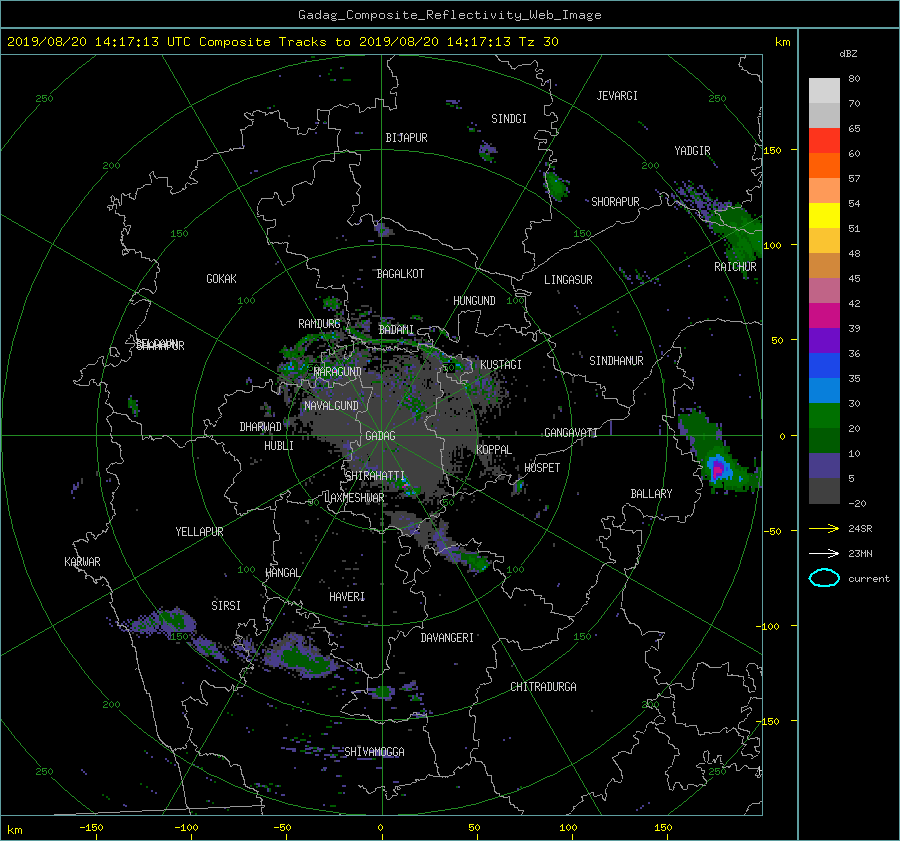Click the GOKAK city label

click(222, 279)
